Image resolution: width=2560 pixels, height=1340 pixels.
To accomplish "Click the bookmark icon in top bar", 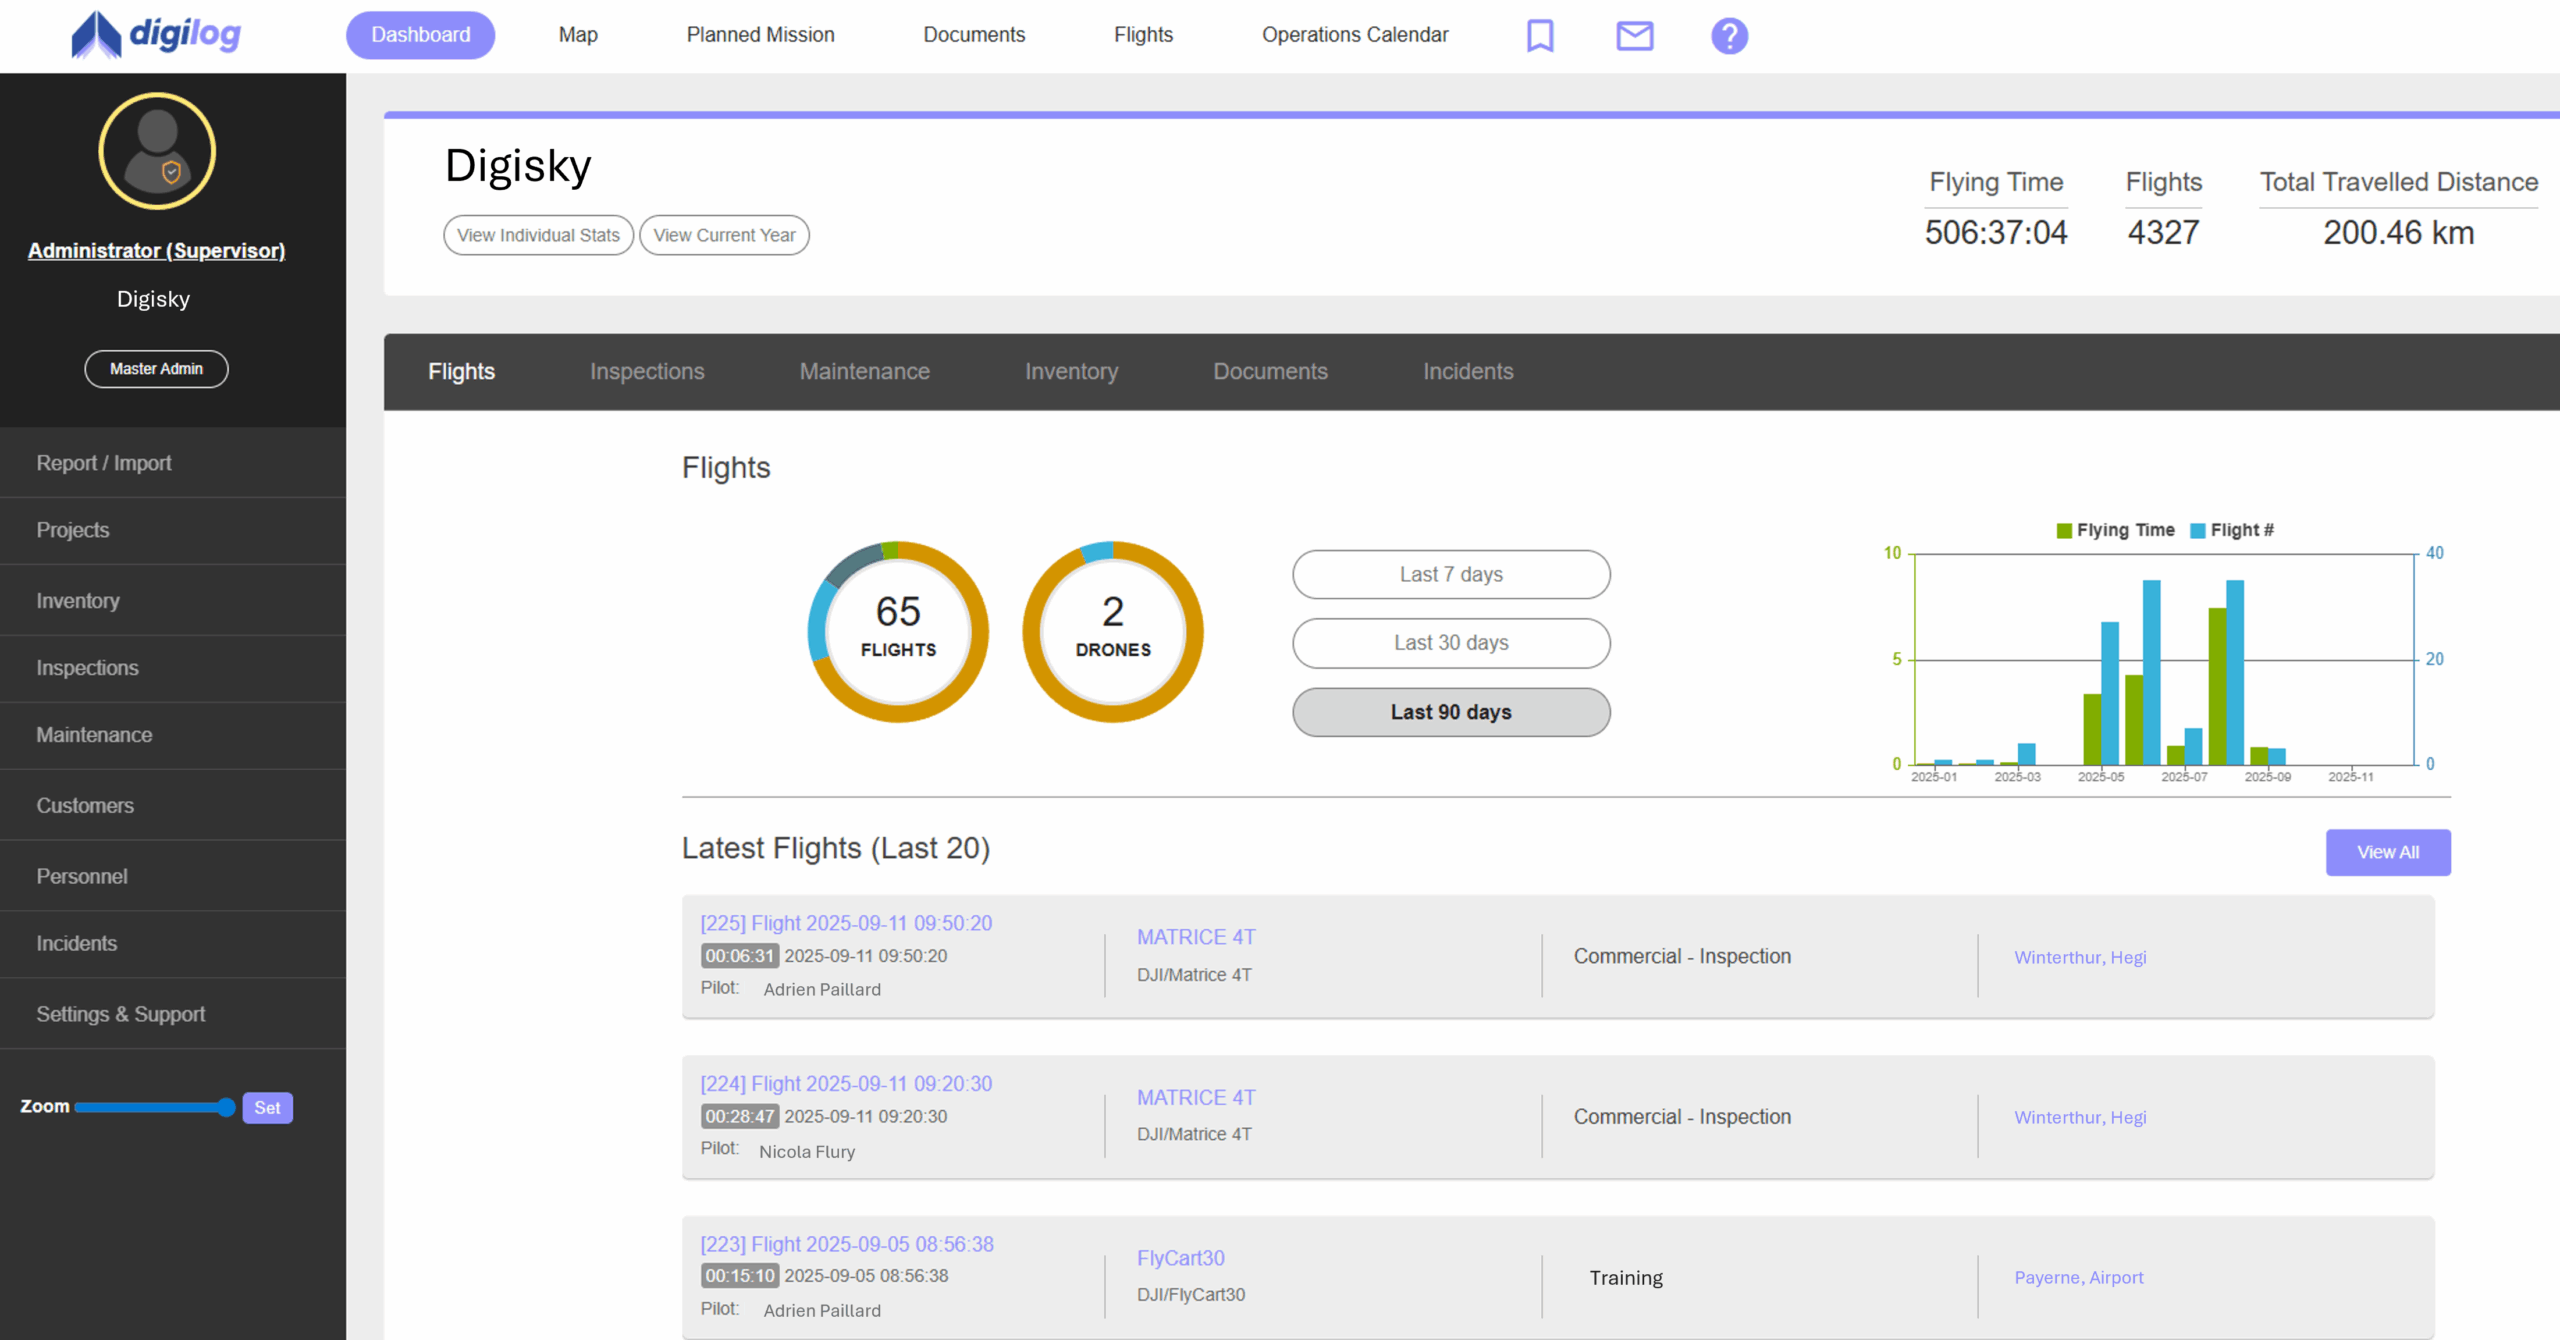I will 1540,36.
